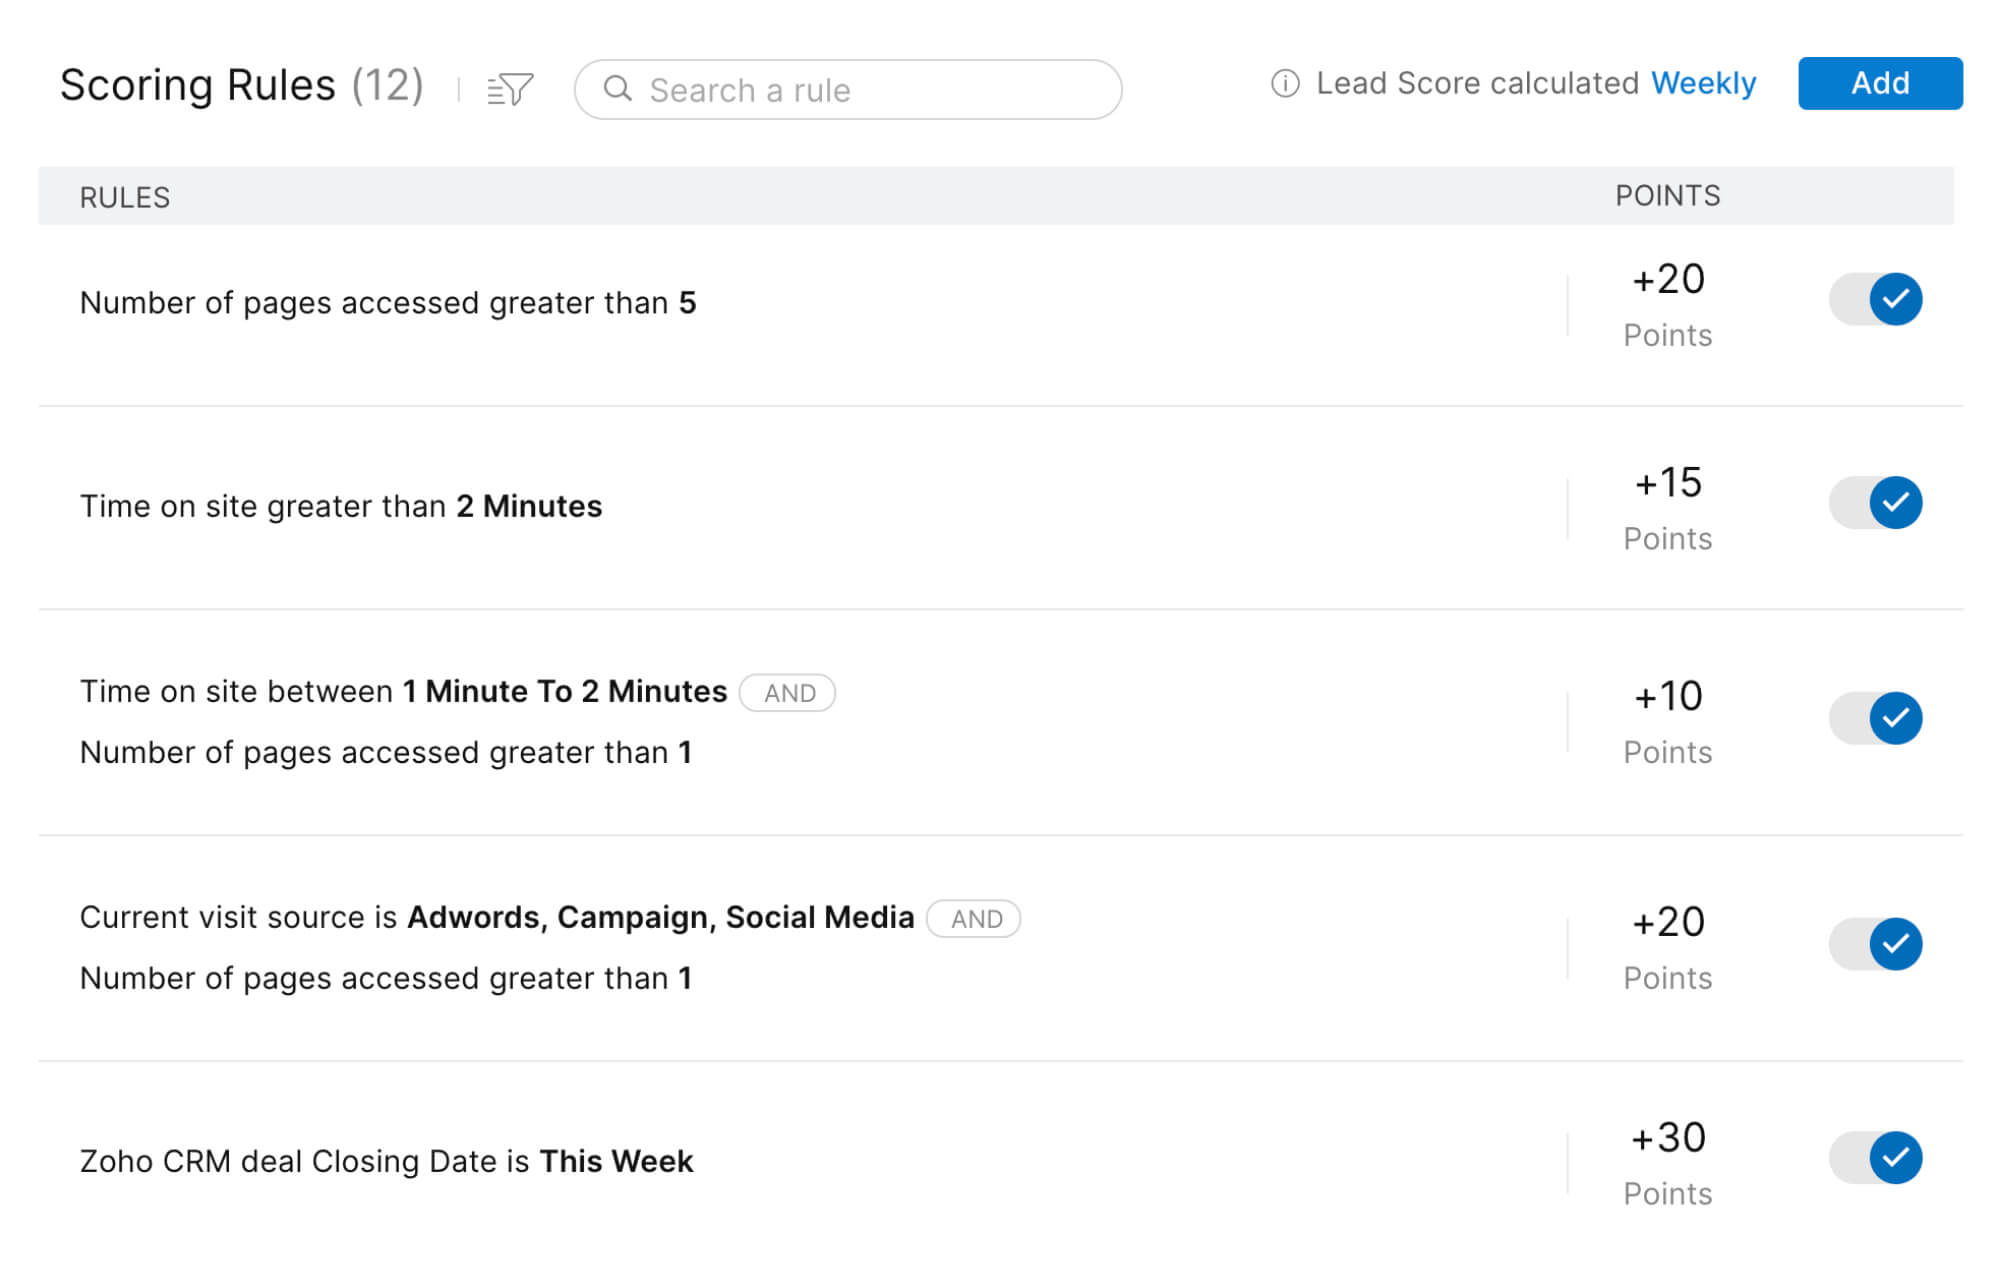Click the POINTS column header
Screen dimensions: 2000x1262
(1667, 195)
